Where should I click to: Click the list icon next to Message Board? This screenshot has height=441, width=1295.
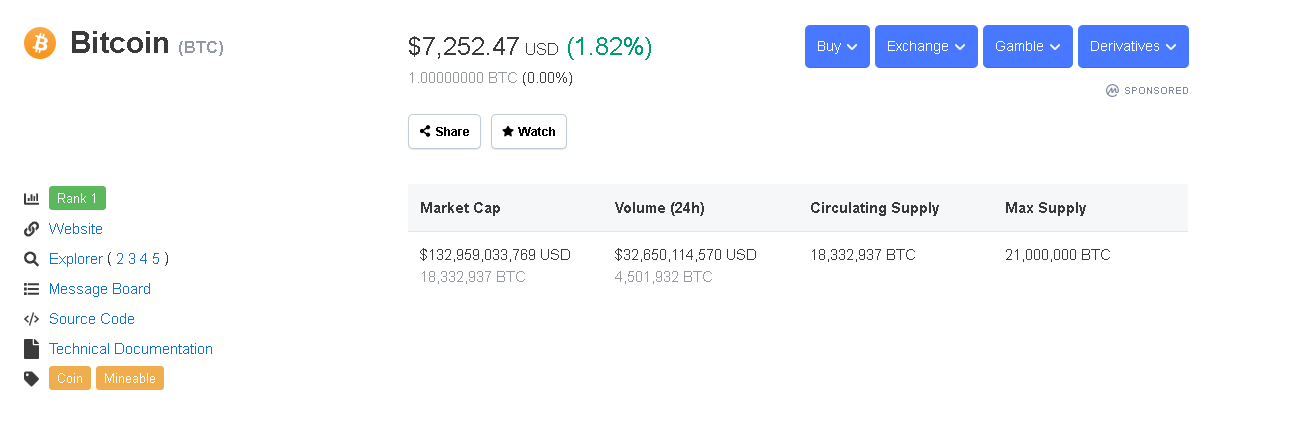31,289
